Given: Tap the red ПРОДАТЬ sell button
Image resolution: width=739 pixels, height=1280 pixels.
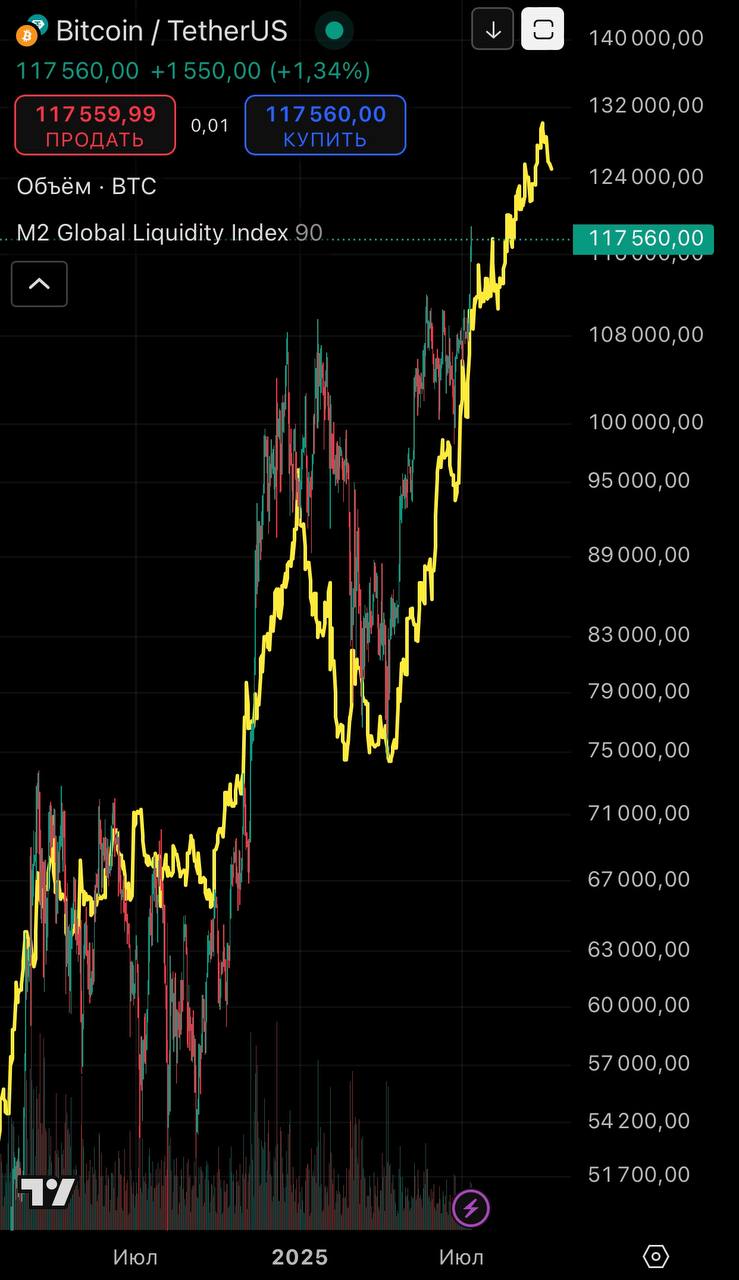Looking at the screenshot, I should 95,125.
